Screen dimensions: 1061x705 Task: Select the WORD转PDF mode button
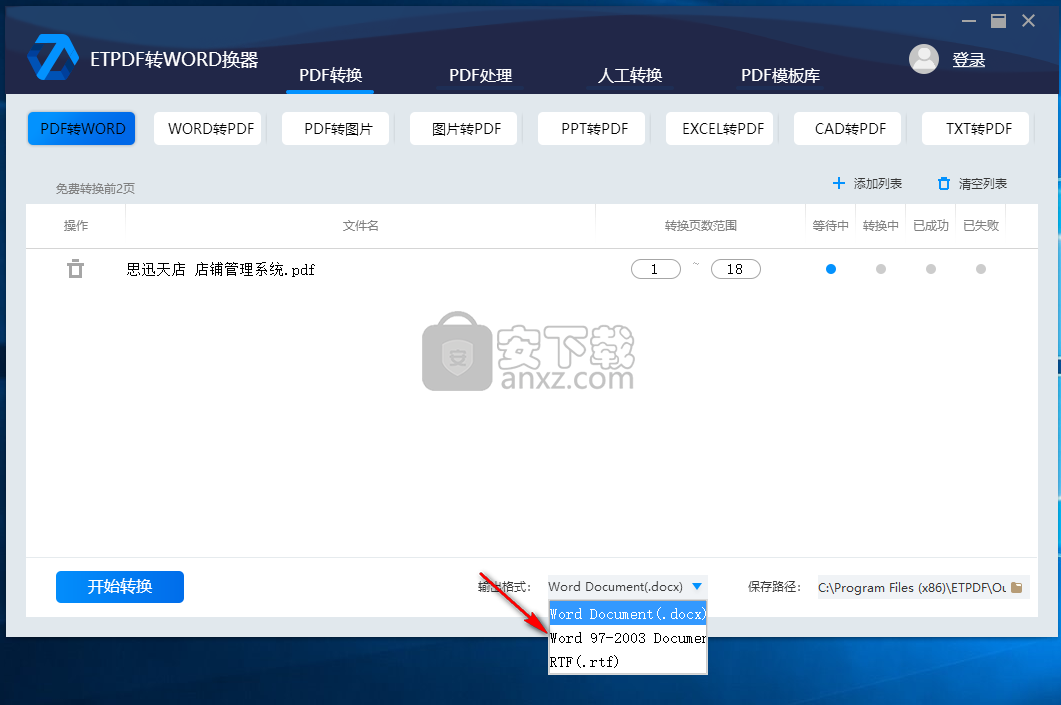tap(210, 129)
